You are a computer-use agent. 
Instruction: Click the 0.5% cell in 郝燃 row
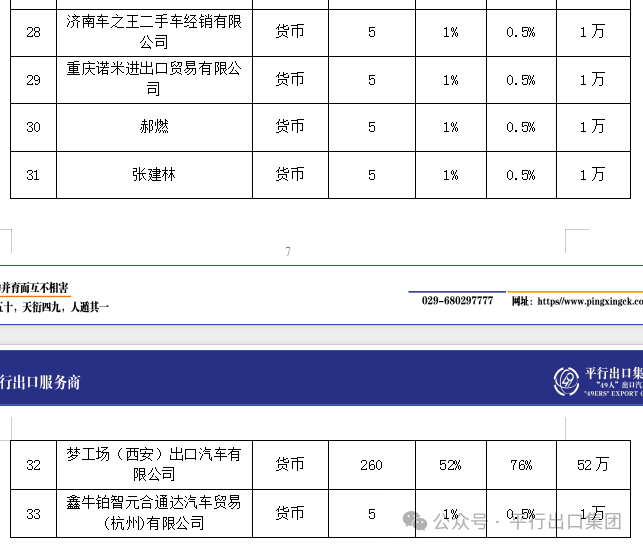point(521,127)
